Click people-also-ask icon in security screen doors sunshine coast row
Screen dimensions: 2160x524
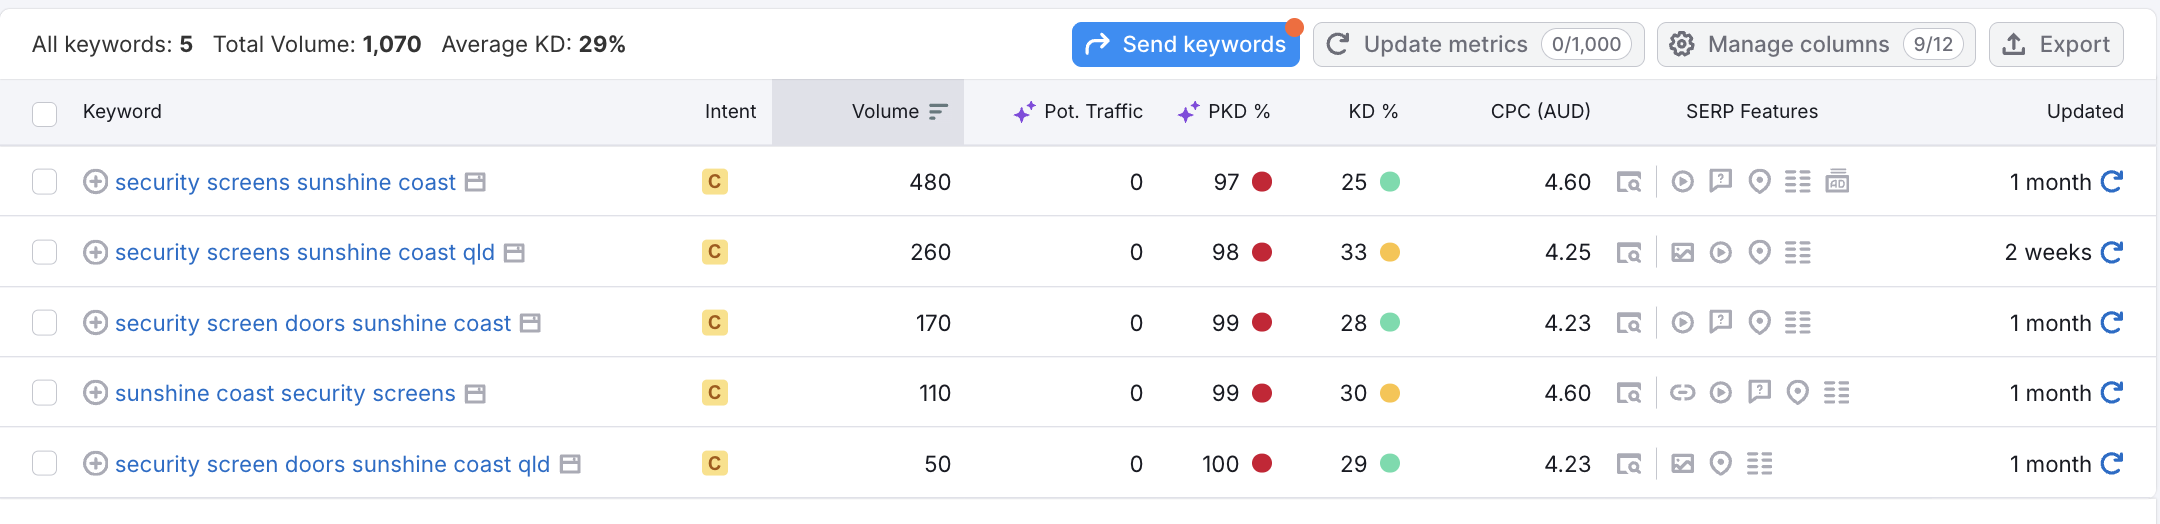[1721, 322]
